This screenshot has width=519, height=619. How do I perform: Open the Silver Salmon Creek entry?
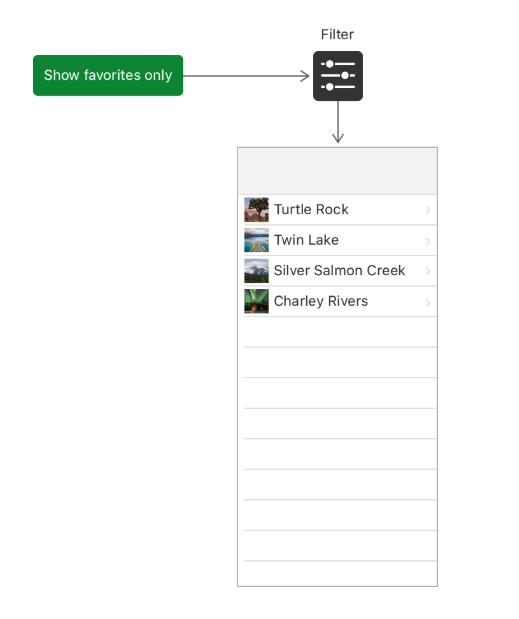pyautogui.click(x=337, y=271)
